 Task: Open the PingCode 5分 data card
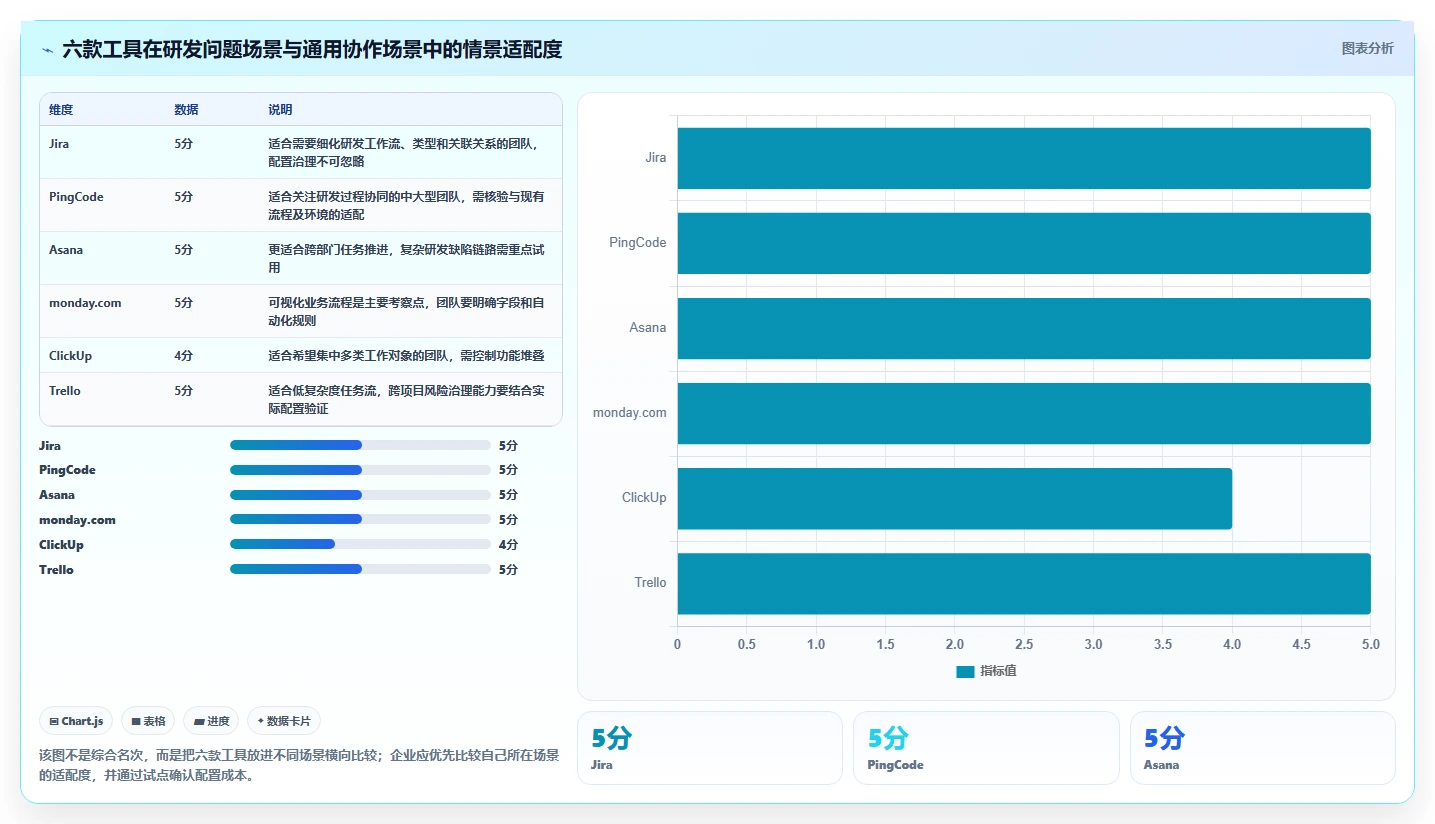(x=986, y=748)
